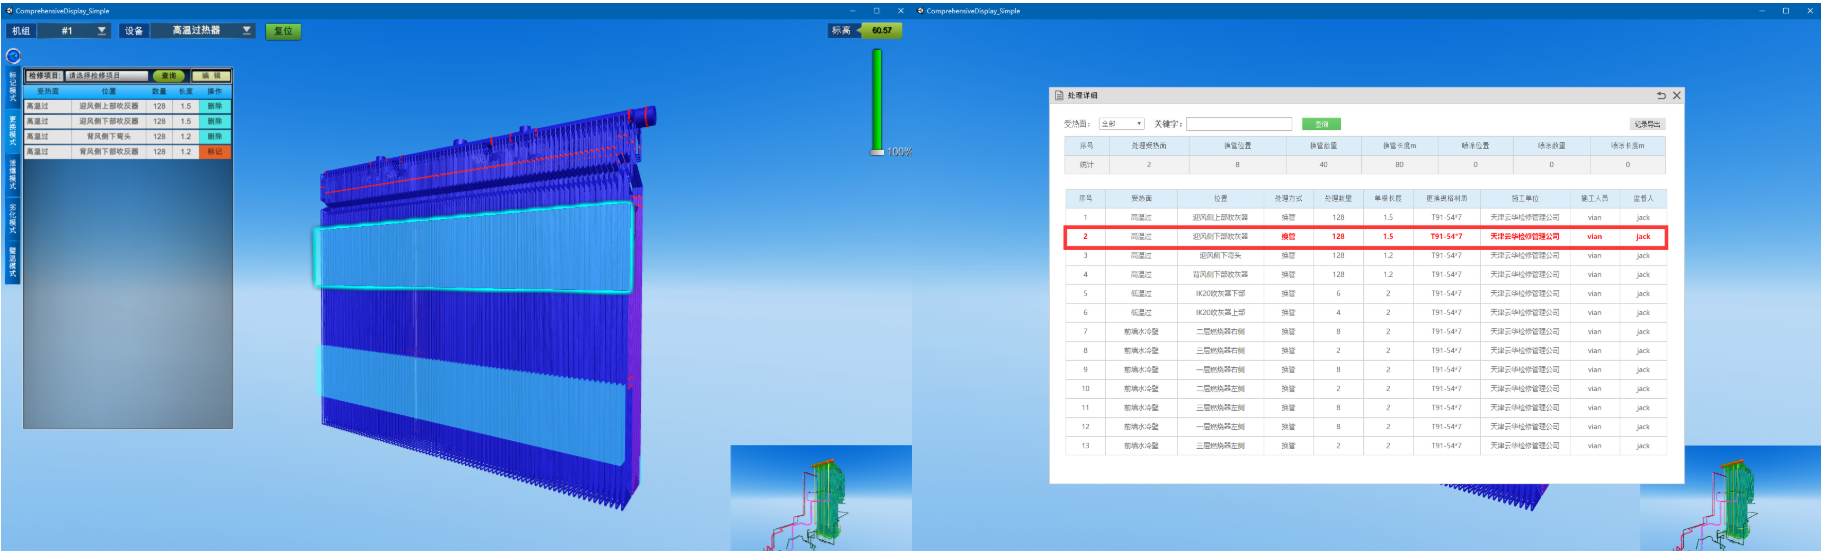This screenshot has height=551, width=1821.
Task: Click the undo/return icon in 处理详细 dialog
Action: tap(1661, 96)
